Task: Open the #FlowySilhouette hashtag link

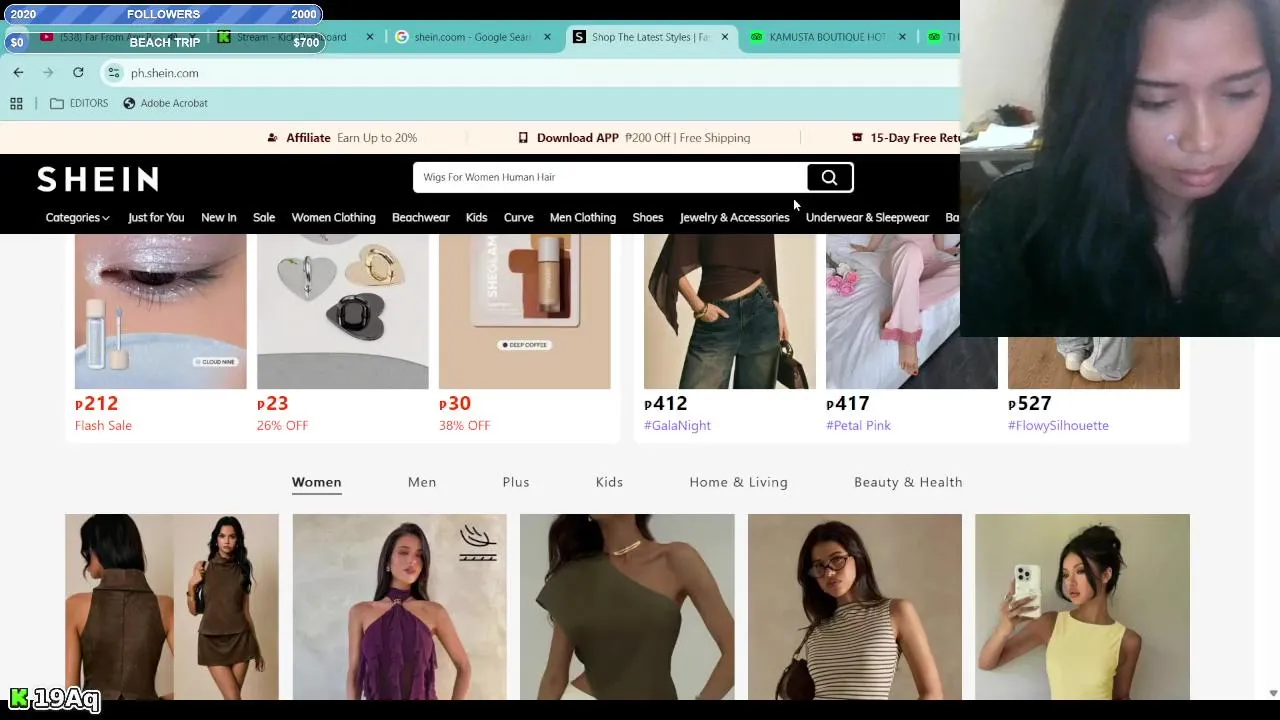Action: (x=1058, y=425)
